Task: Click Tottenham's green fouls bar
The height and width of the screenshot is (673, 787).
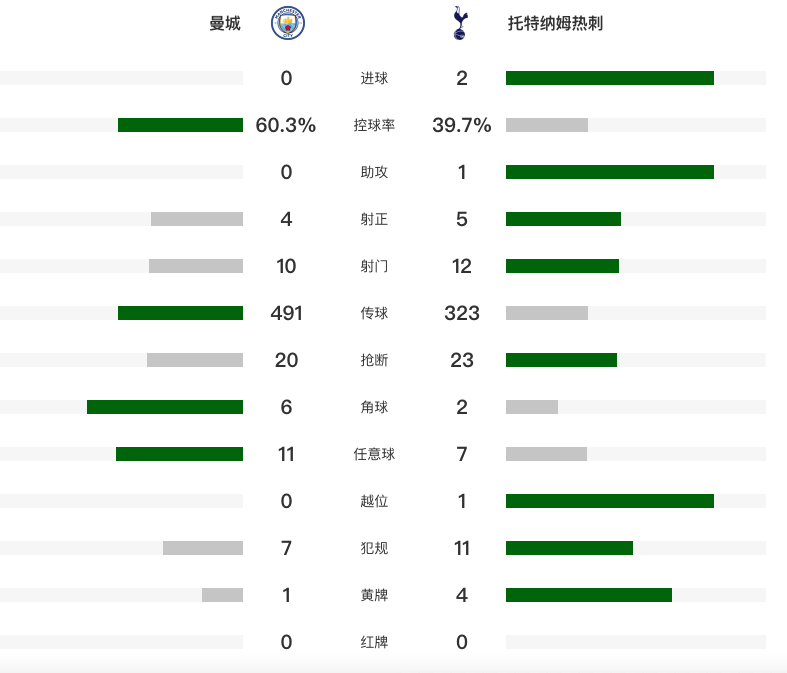Action: (569, 548)
